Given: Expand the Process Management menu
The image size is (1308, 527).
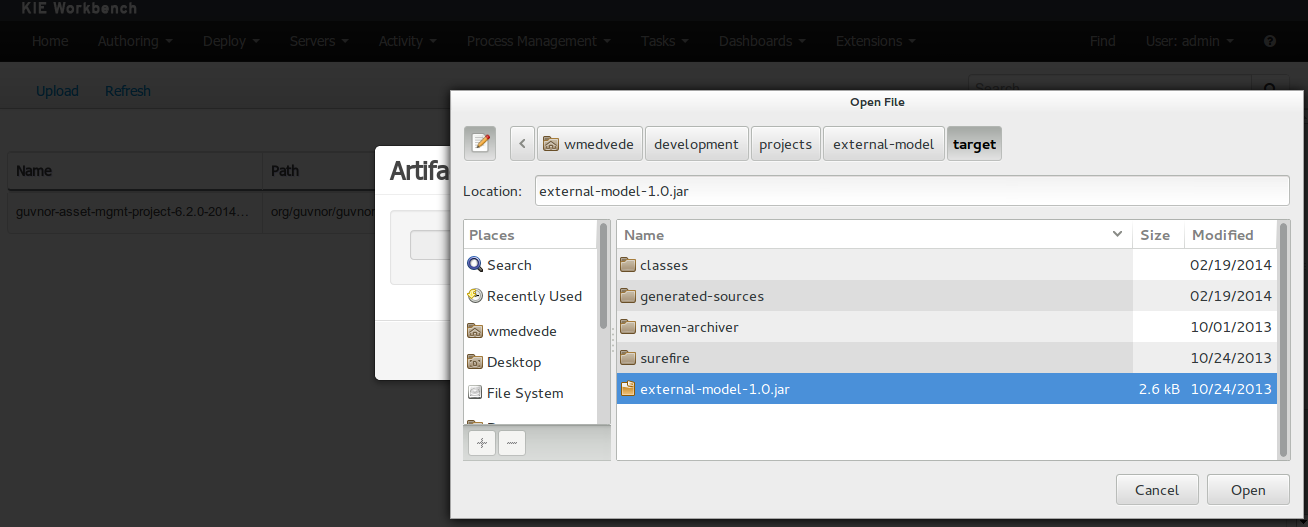Looking at the screenshot, I should pos(539,41).
